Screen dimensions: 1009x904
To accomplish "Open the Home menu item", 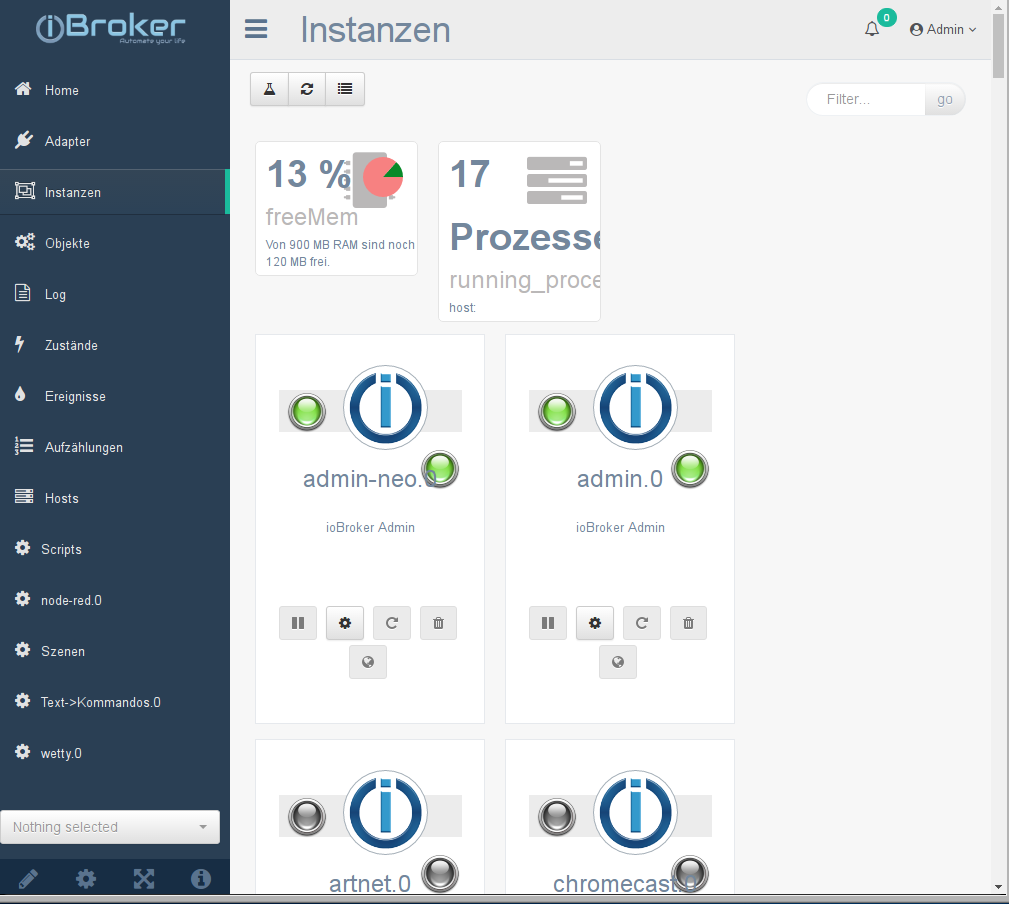I will click(115, 90).
